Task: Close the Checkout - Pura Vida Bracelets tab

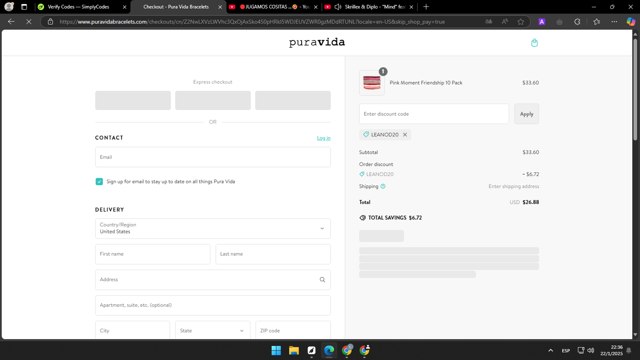Action: coord(220,7)
